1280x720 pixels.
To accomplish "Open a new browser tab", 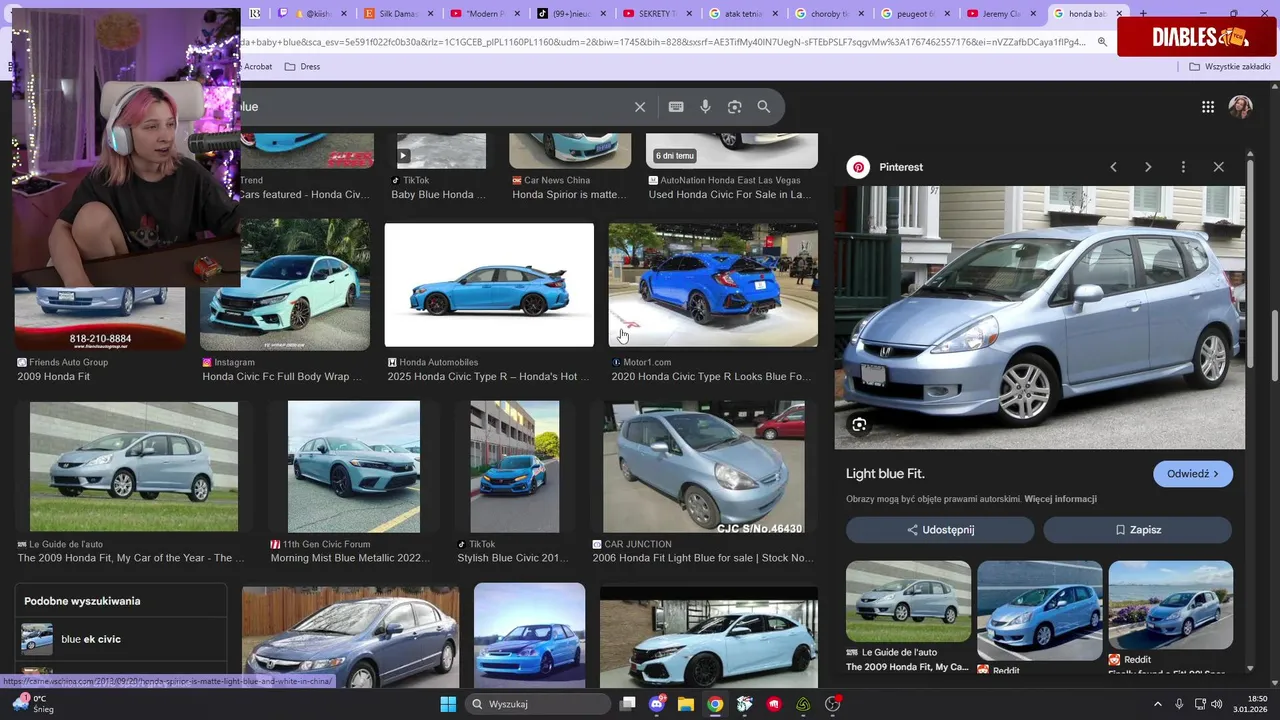I will 1143,14.
